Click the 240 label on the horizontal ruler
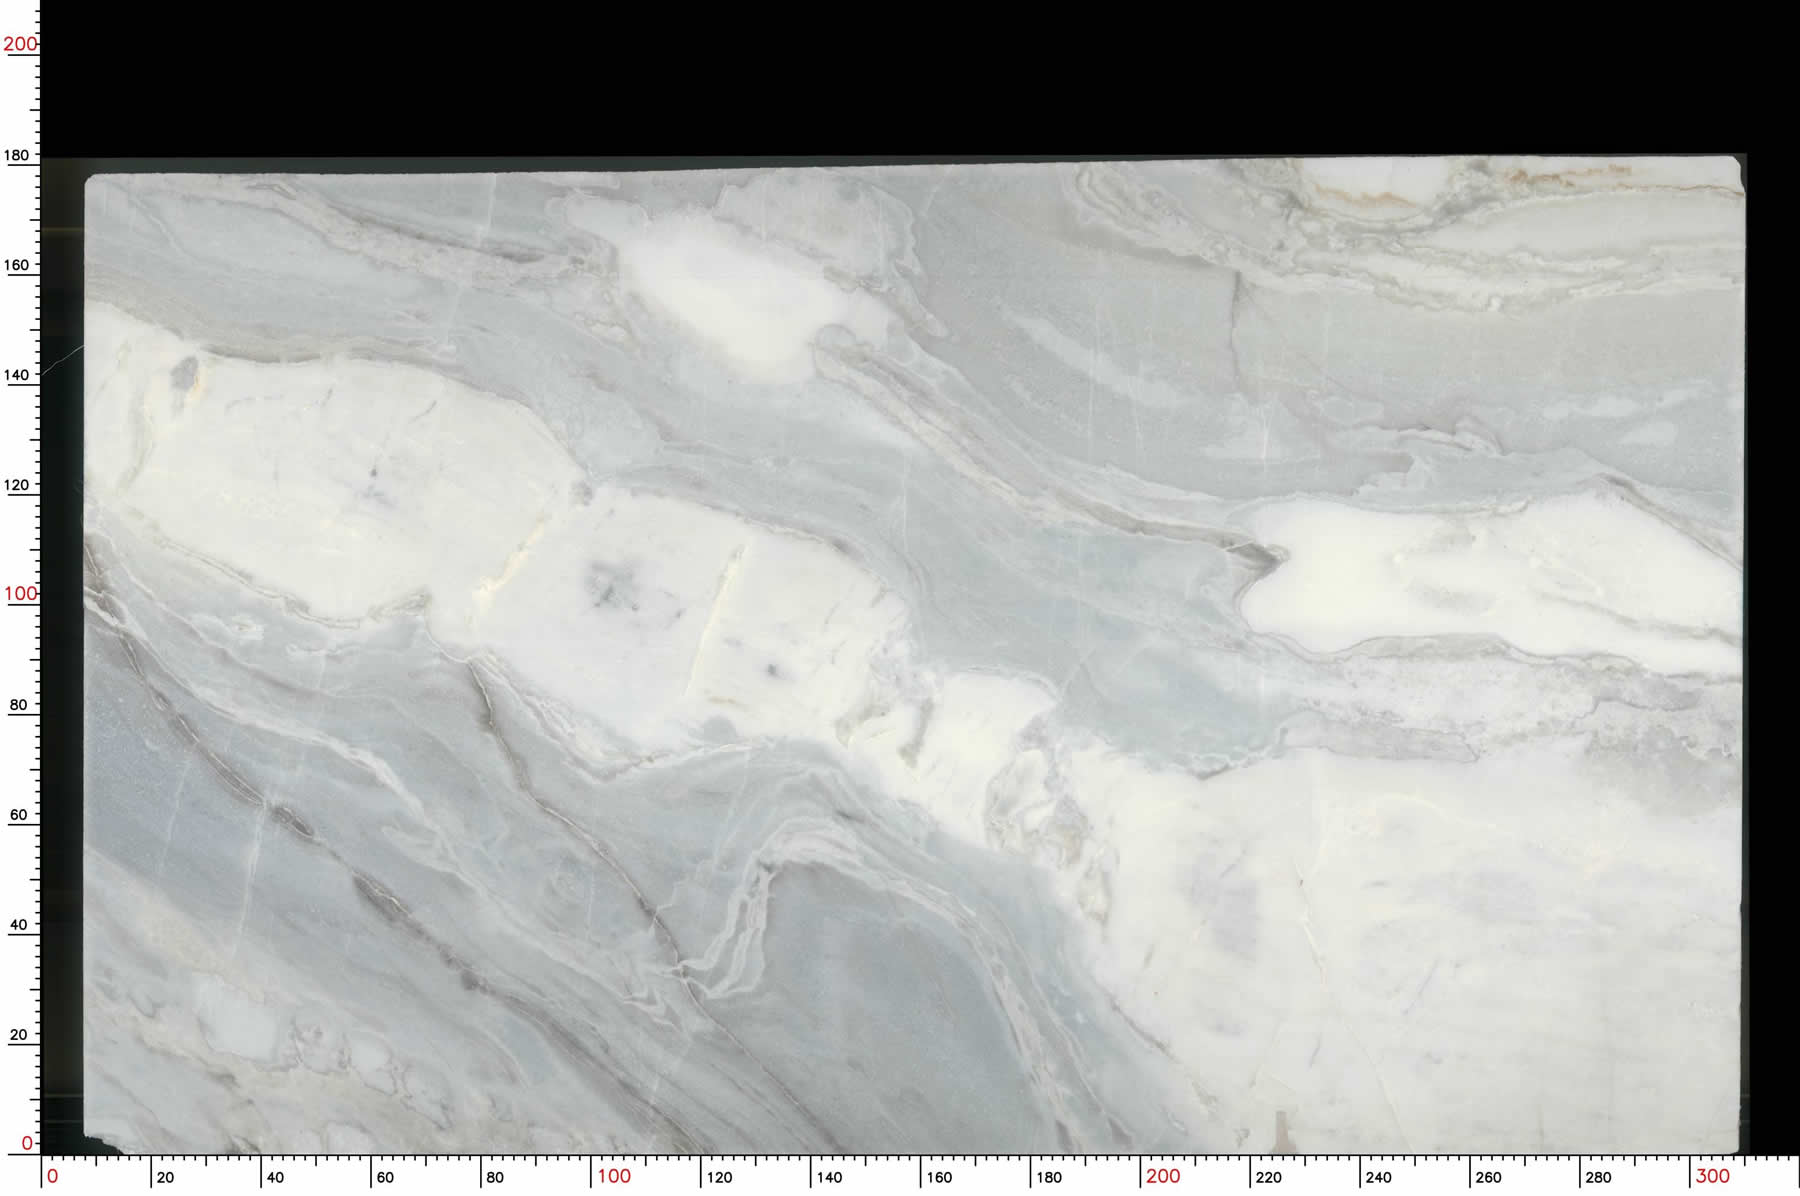 pyautogui.click(x=1378, y=1177)
